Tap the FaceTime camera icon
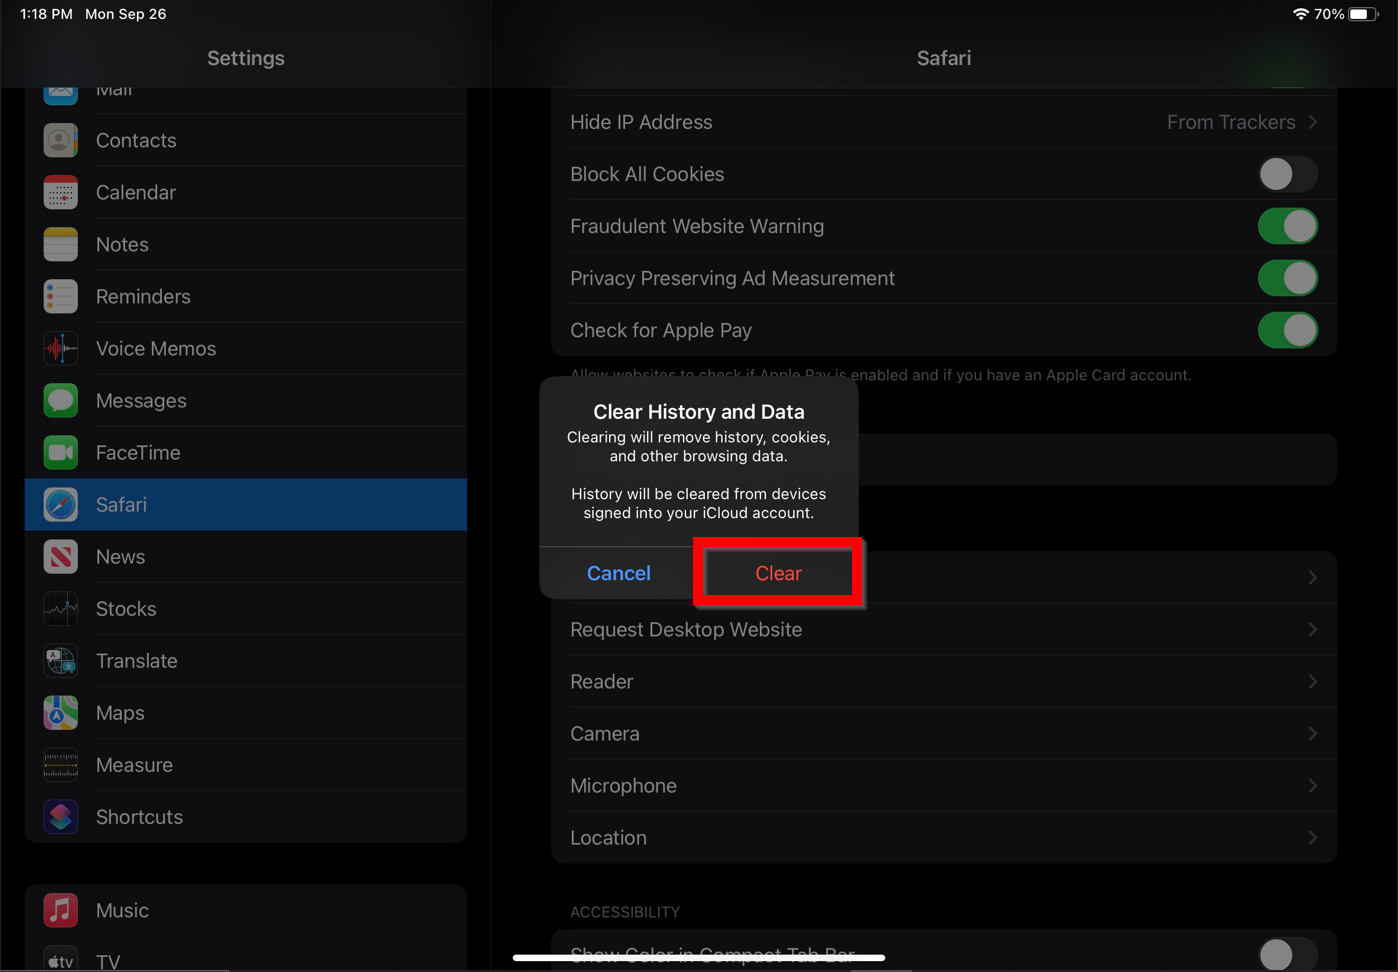 (x=60, y=453)
